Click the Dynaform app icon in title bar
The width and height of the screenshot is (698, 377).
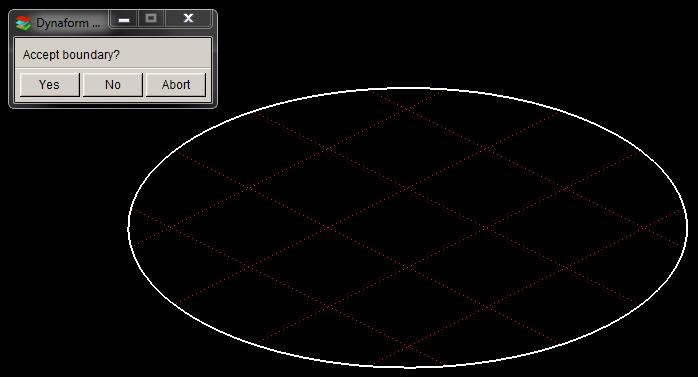click(x=23, y=23)
